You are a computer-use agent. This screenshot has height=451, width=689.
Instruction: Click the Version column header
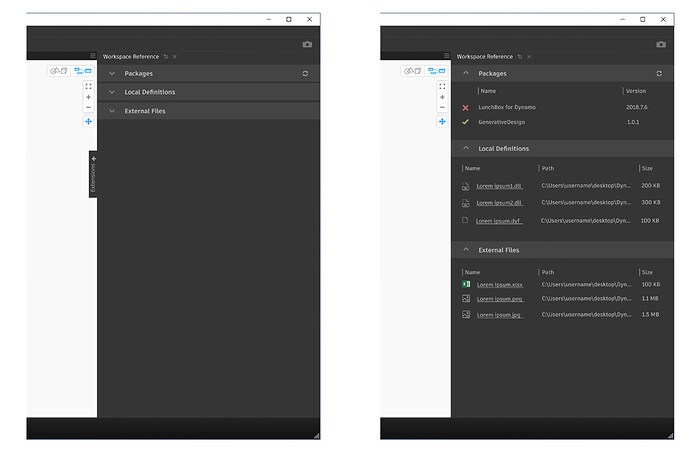click(x=635, y=91)
